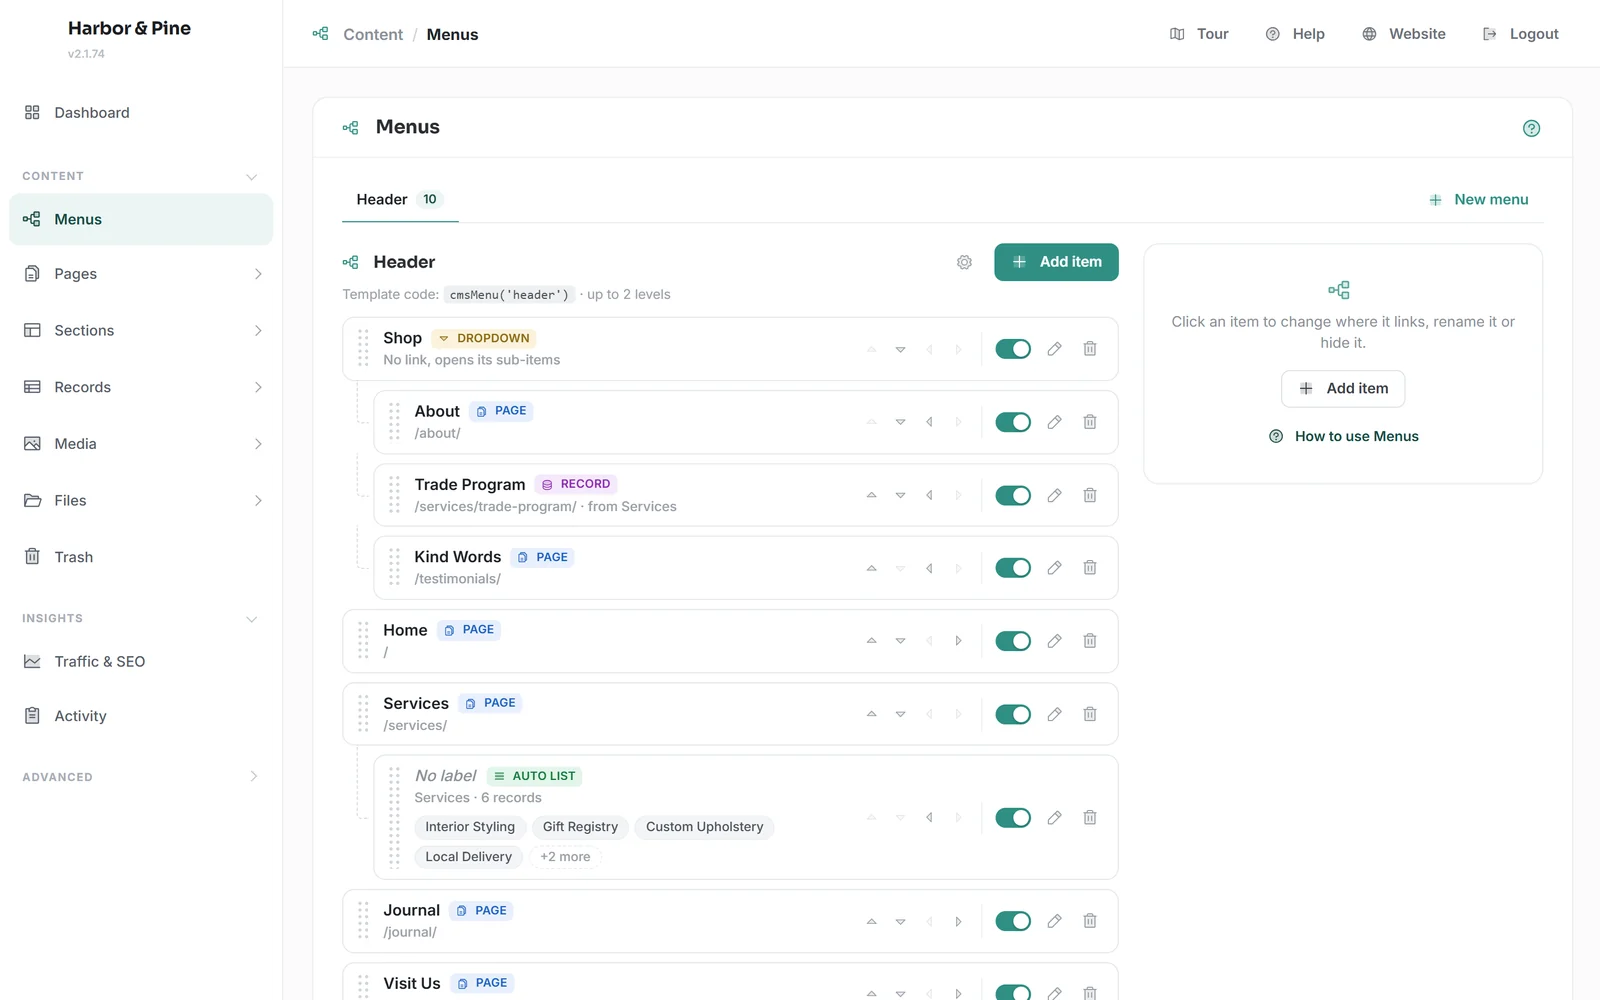Viewport: 1600px width, 1000px height.
Task: Expand Sections submenu chevron
Action: 258,331
